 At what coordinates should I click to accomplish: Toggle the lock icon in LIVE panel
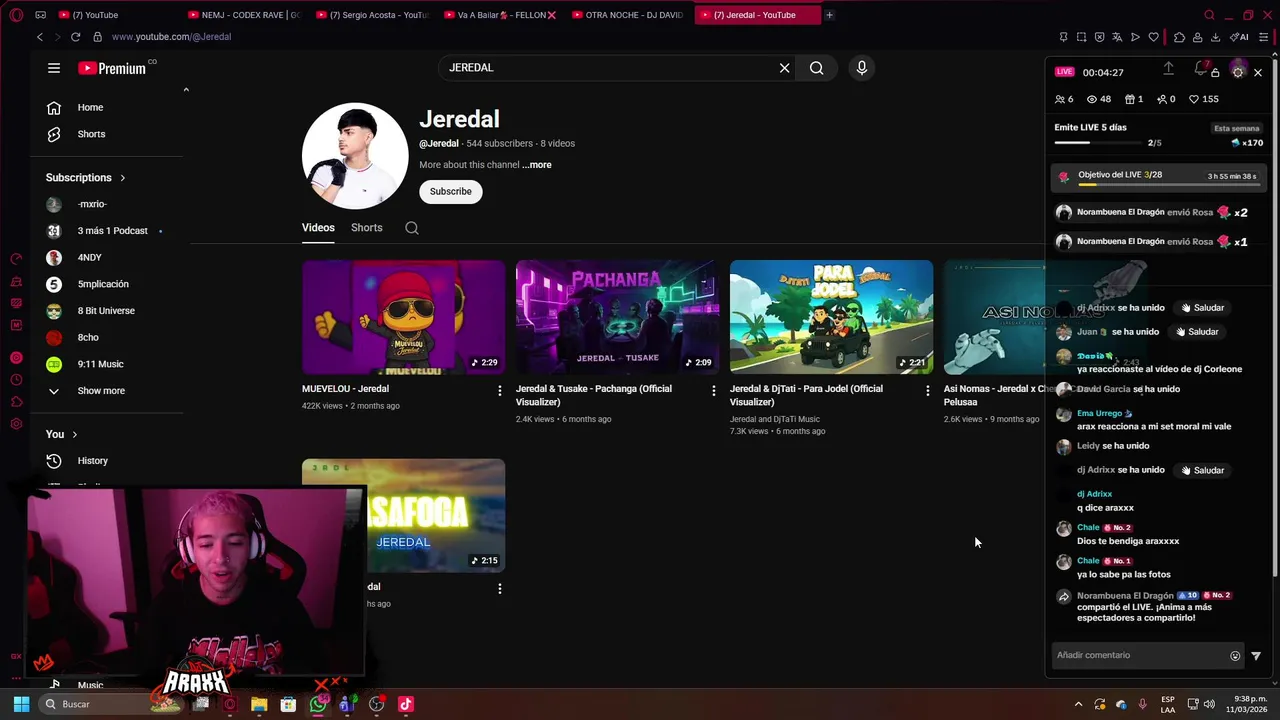[1215, 73]
